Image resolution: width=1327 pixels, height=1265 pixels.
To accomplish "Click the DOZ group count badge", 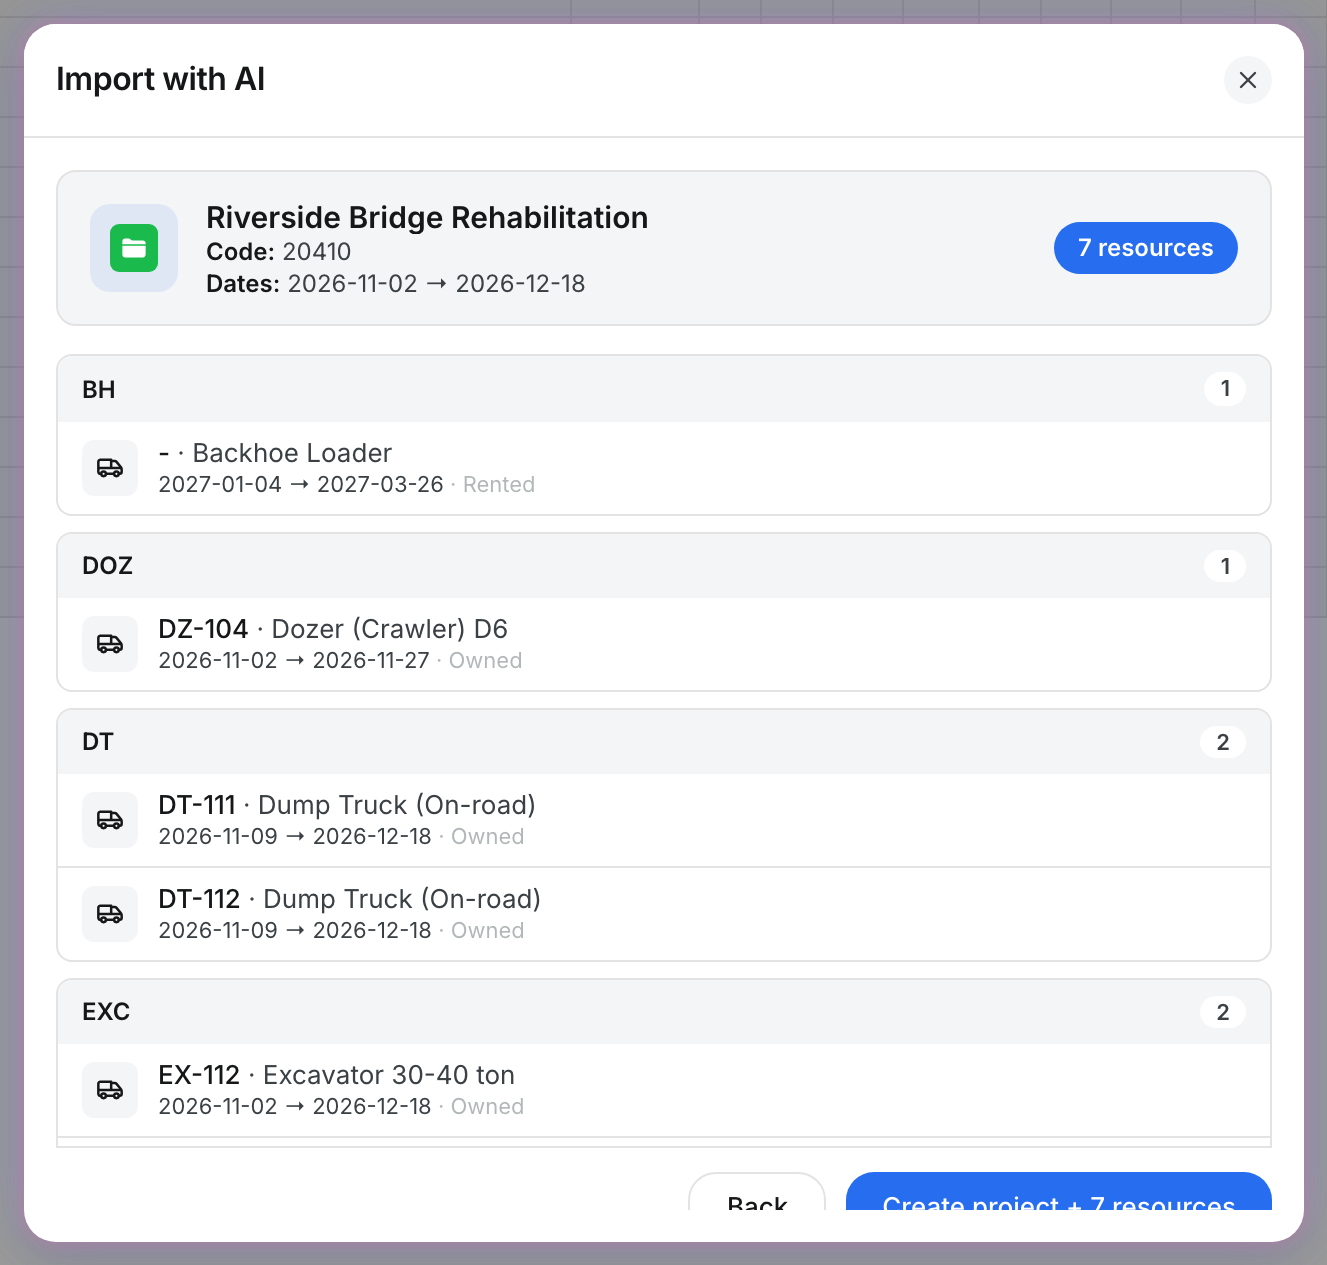I will click(1225, 566).
